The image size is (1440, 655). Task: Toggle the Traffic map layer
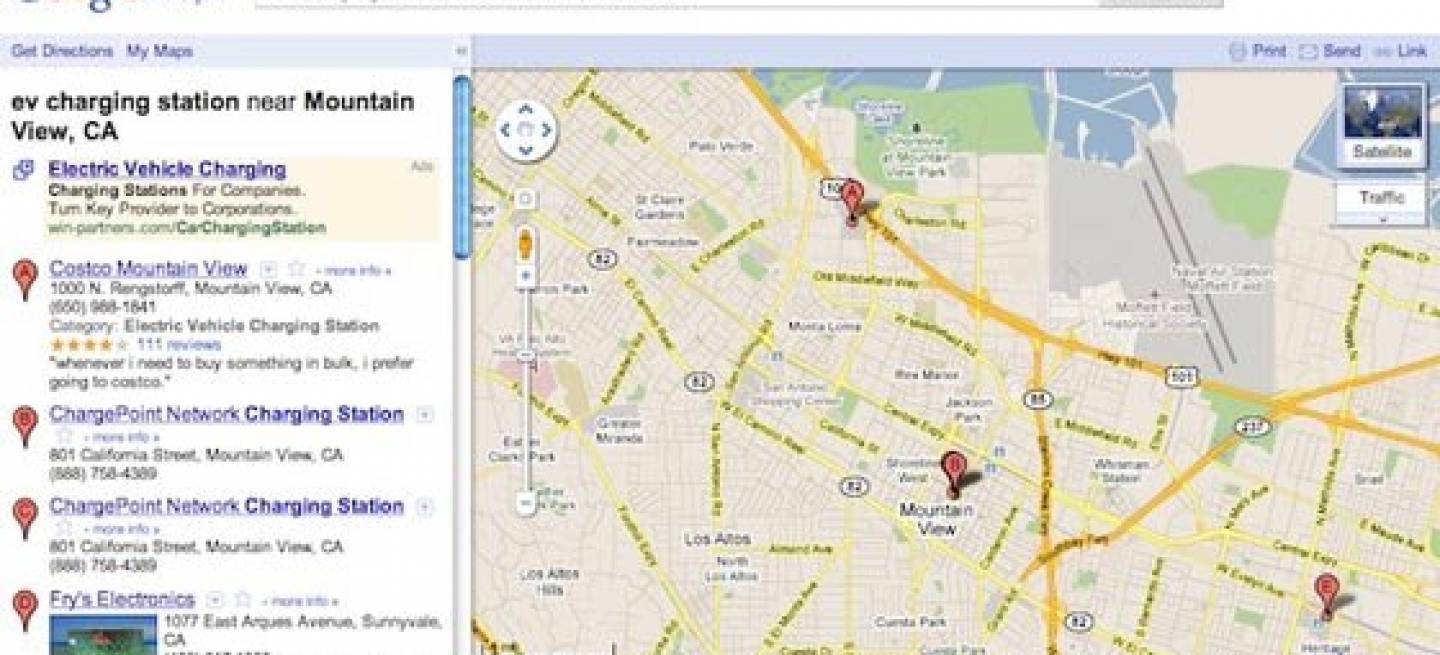tap(1381, 198)
